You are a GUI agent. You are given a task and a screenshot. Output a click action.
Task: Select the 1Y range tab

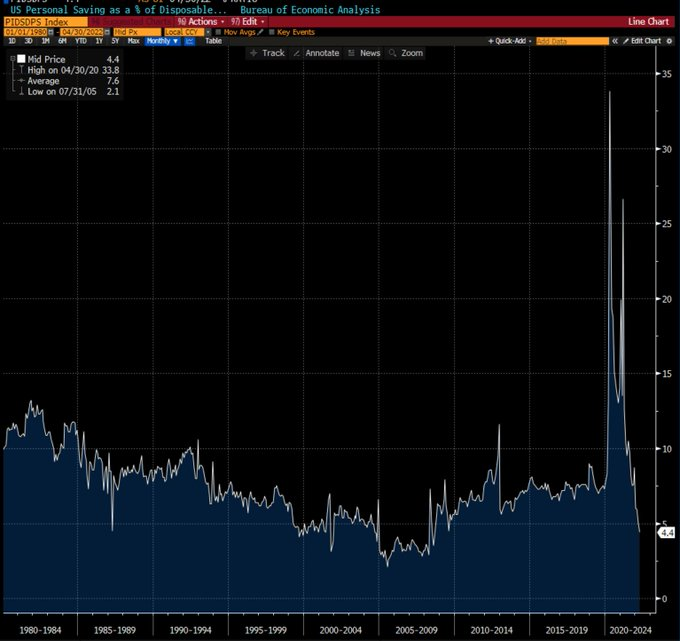99,41
